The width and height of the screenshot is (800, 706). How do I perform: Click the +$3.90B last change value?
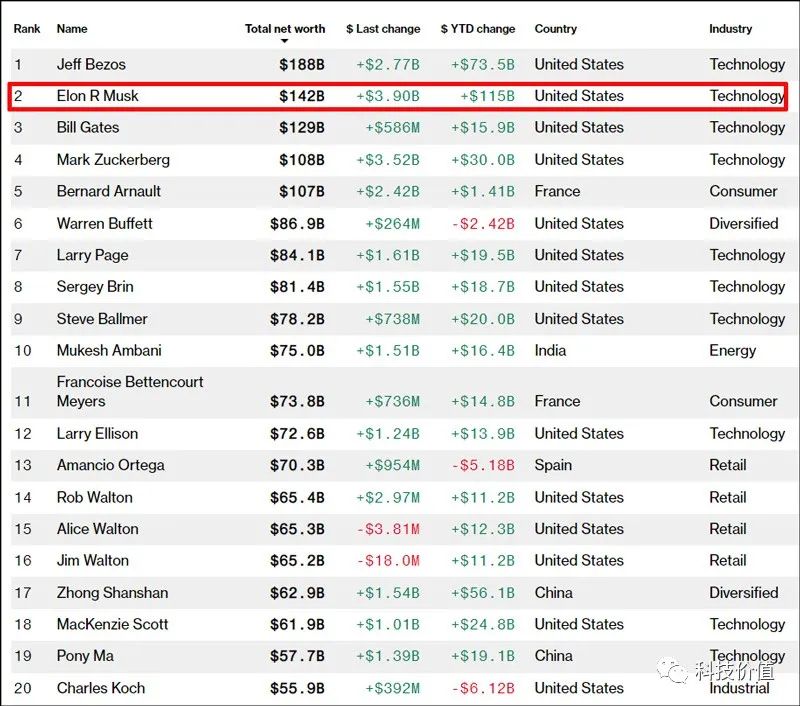(388, 96)
